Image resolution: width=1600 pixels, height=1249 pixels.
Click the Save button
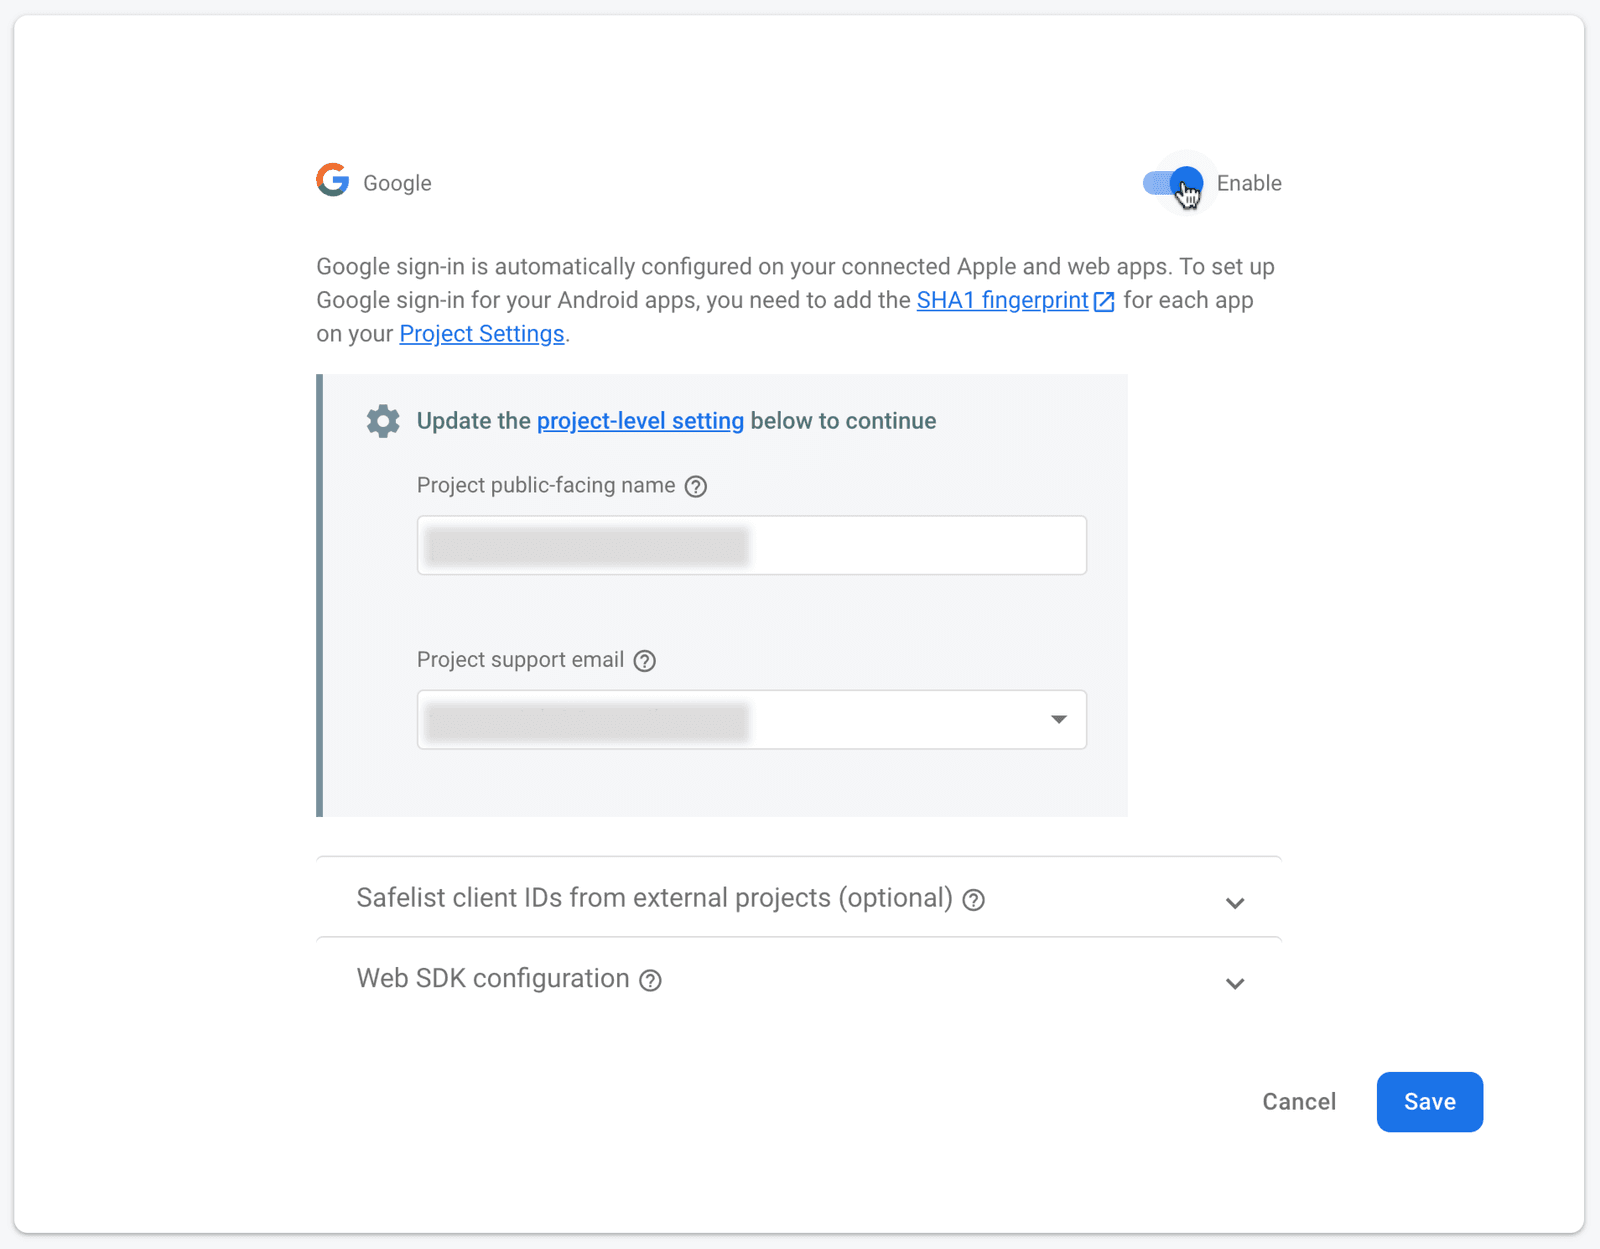click(x=1430, y=1102)
